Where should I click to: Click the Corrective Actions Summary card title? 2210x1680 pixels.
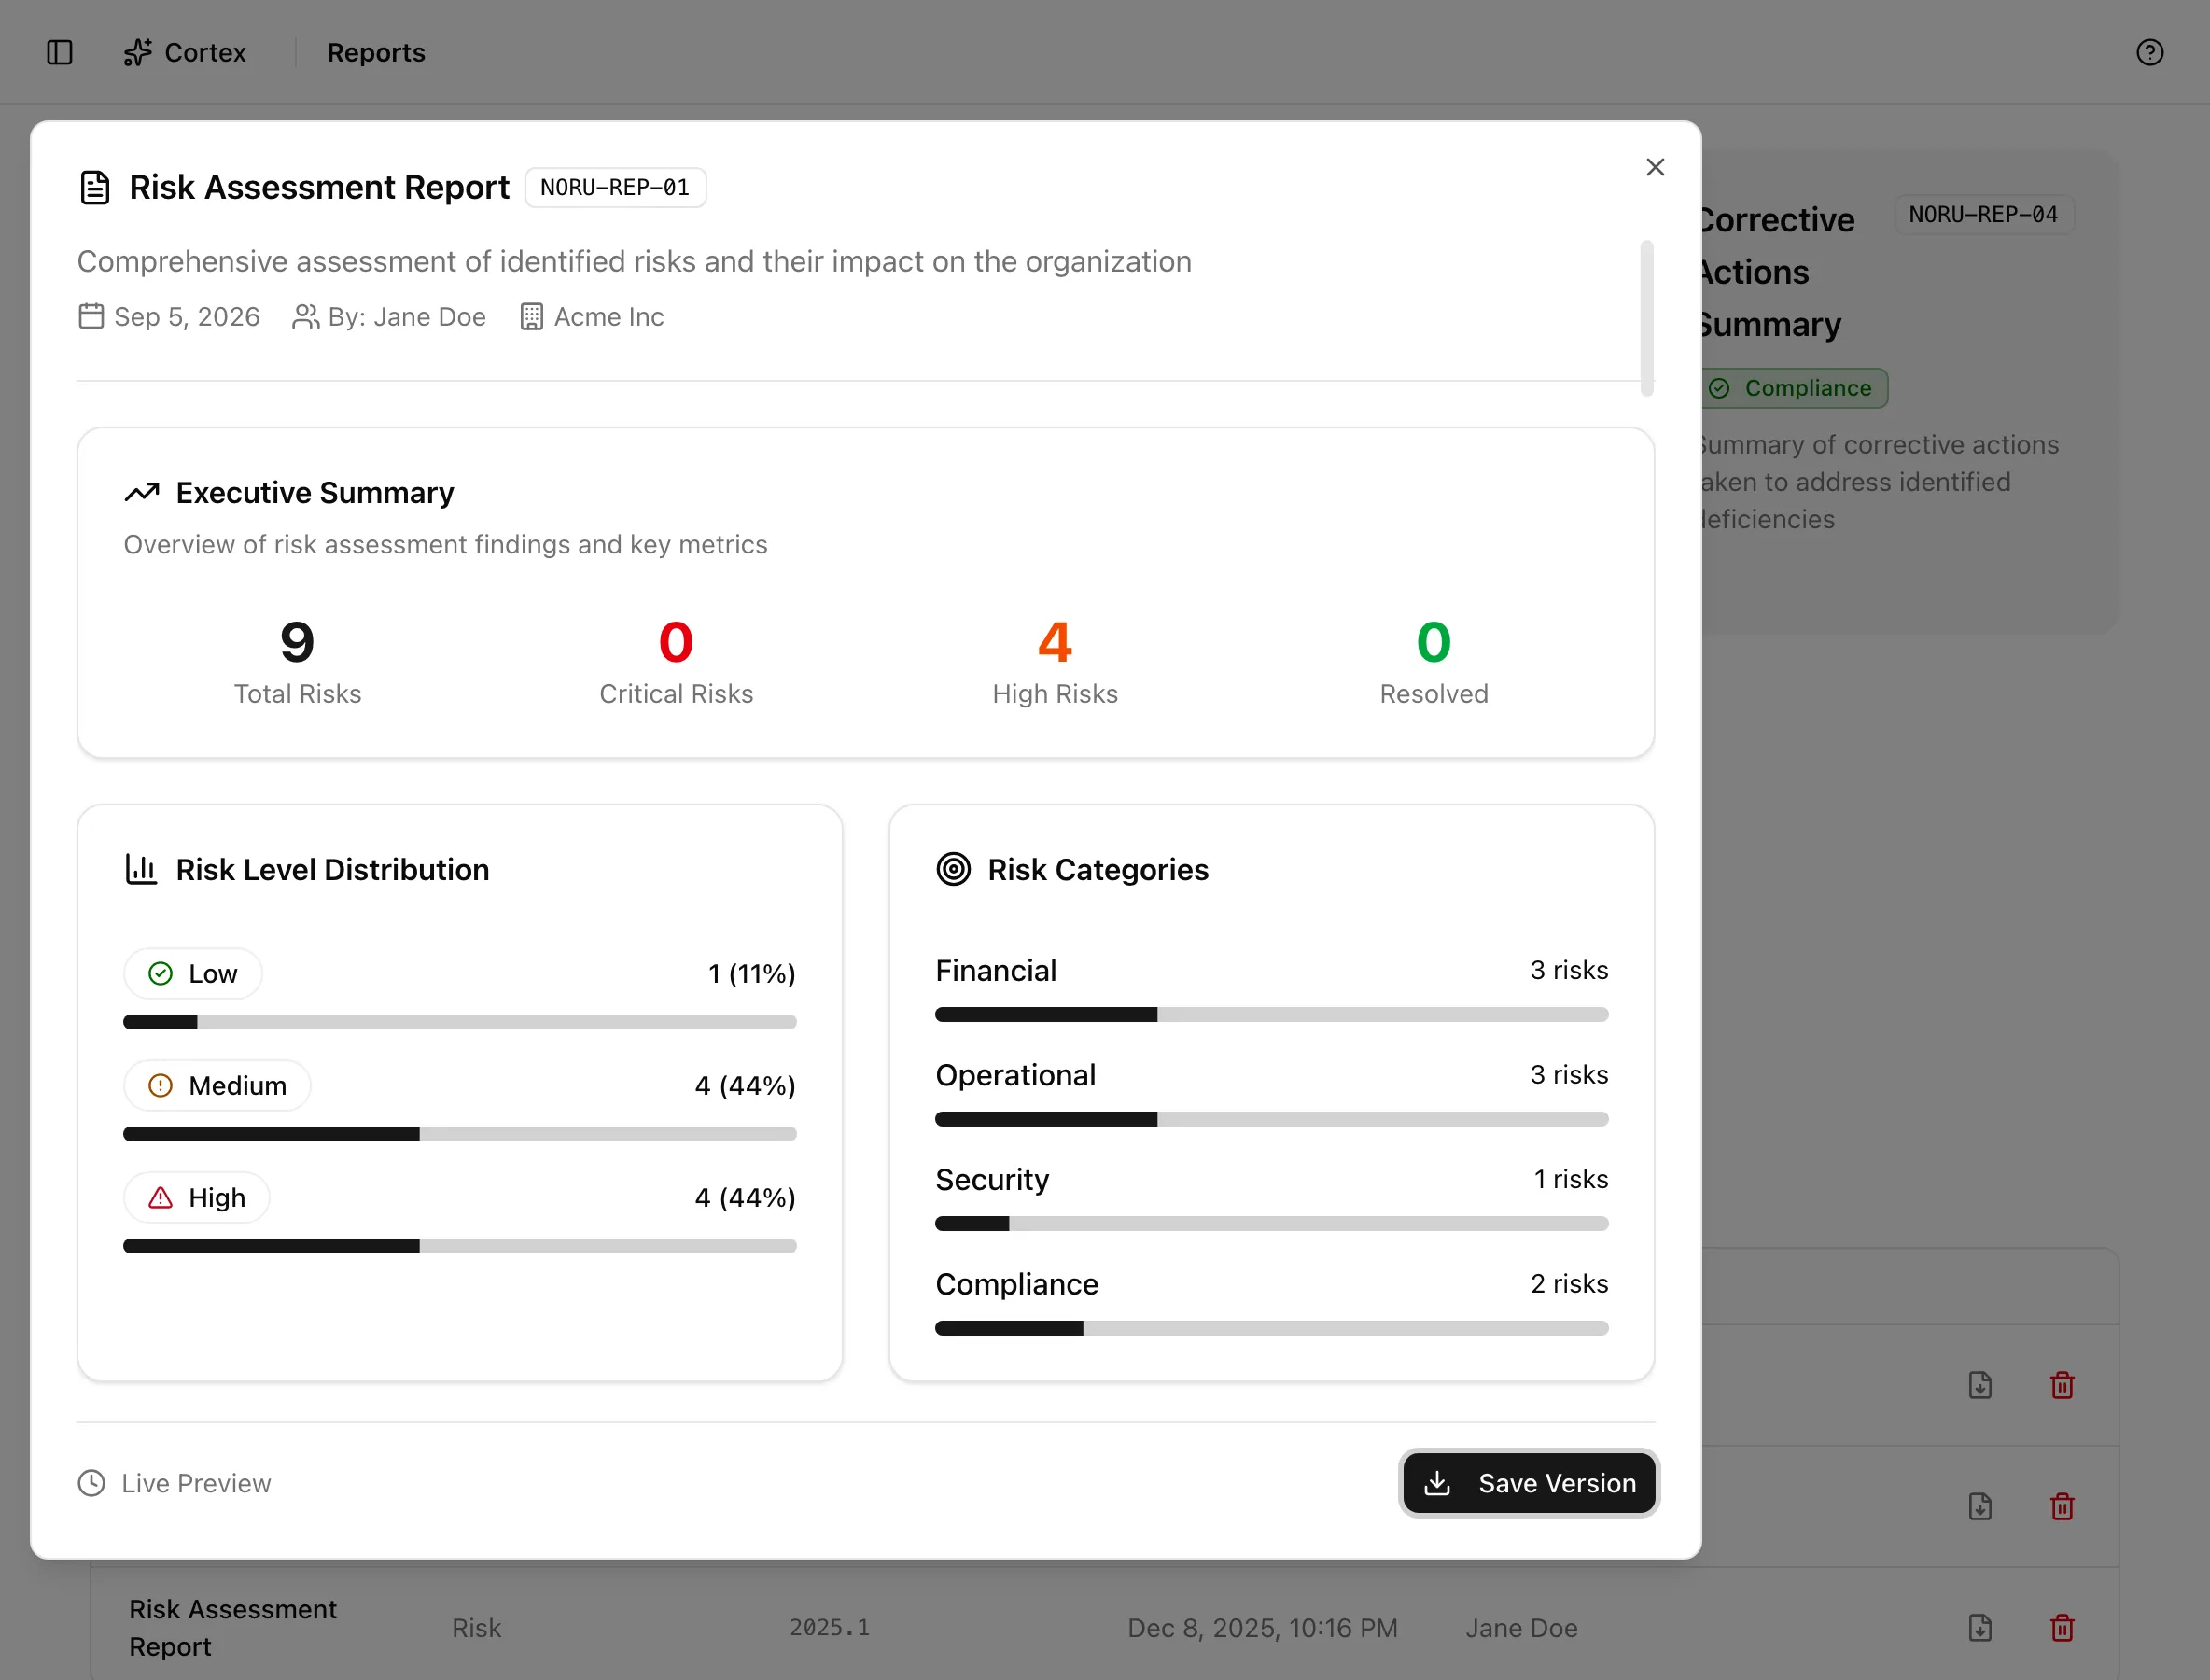pyautogui.click(x=1777, y=272)
